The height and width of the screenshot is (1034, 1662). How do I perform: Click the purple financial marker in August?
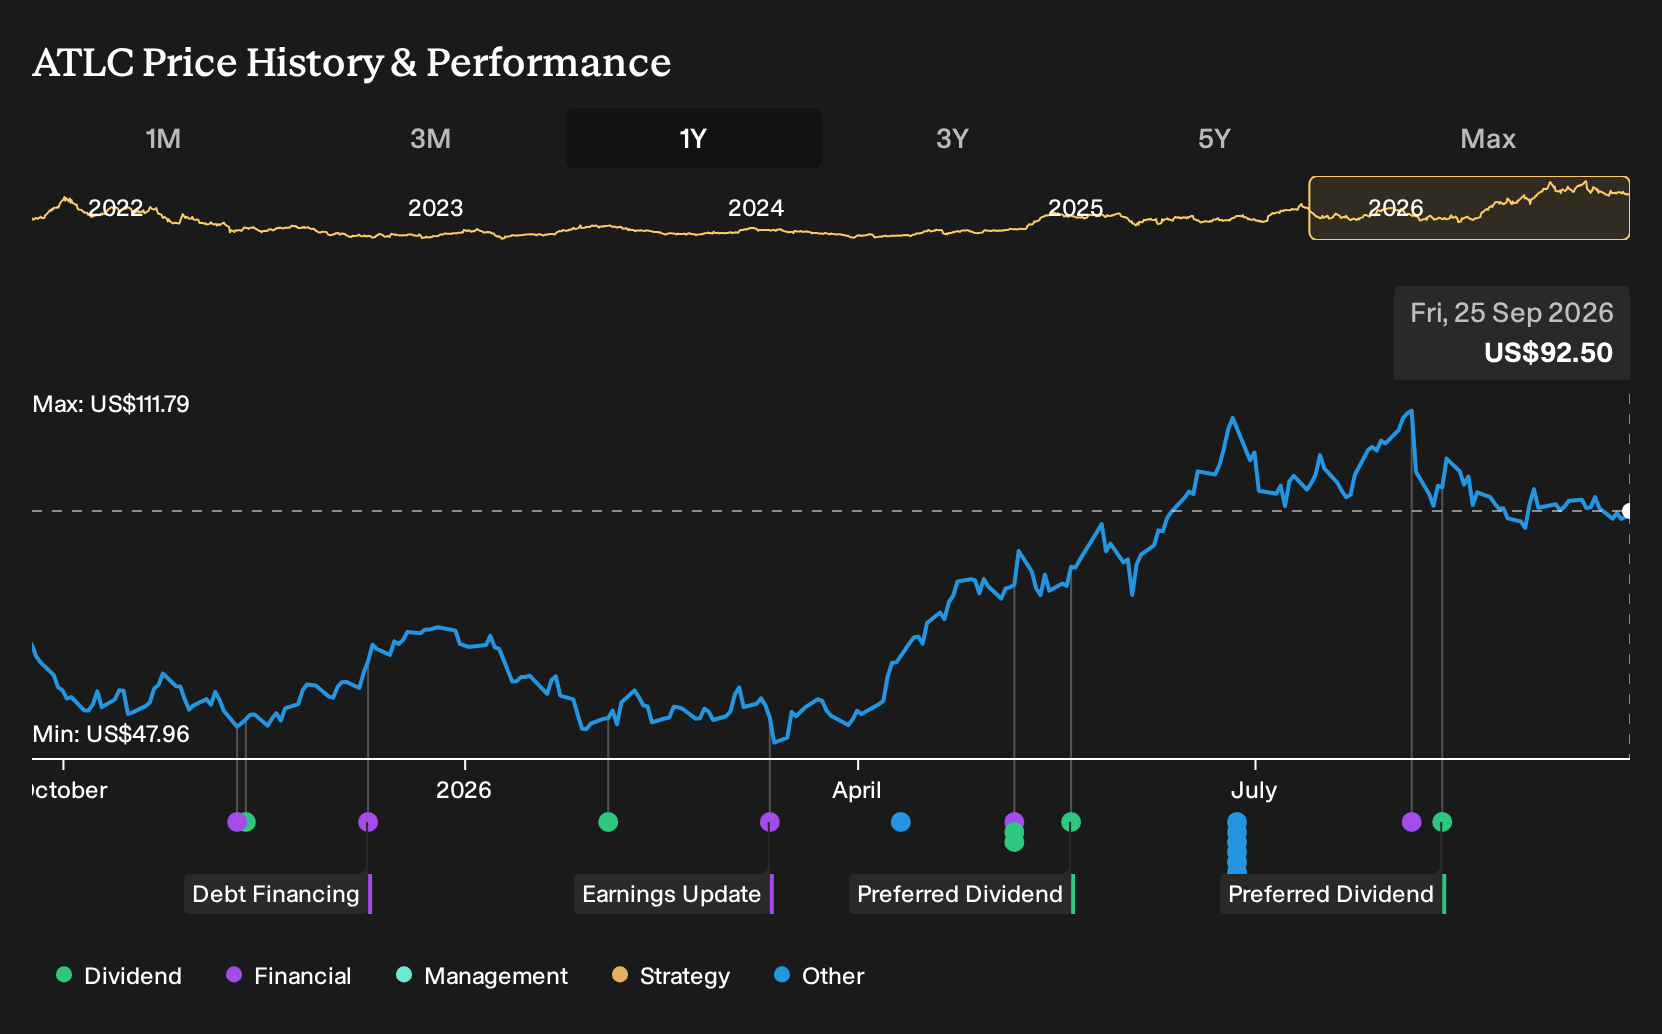(x=1411, y=822)
